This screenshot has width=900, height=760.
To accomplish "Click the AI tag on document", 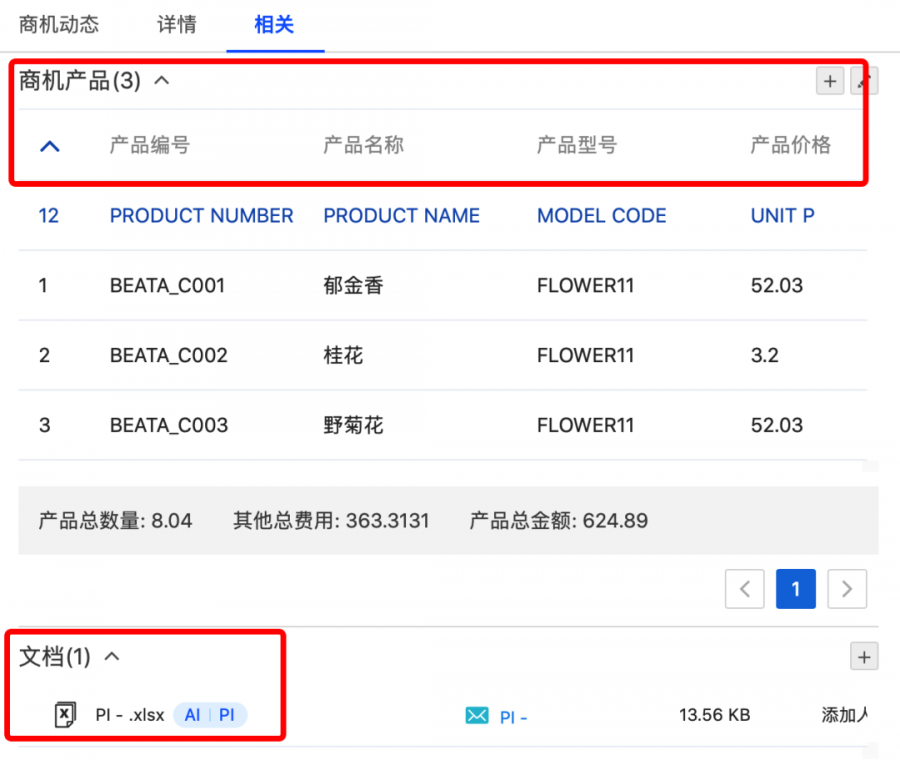I will 192,715.
